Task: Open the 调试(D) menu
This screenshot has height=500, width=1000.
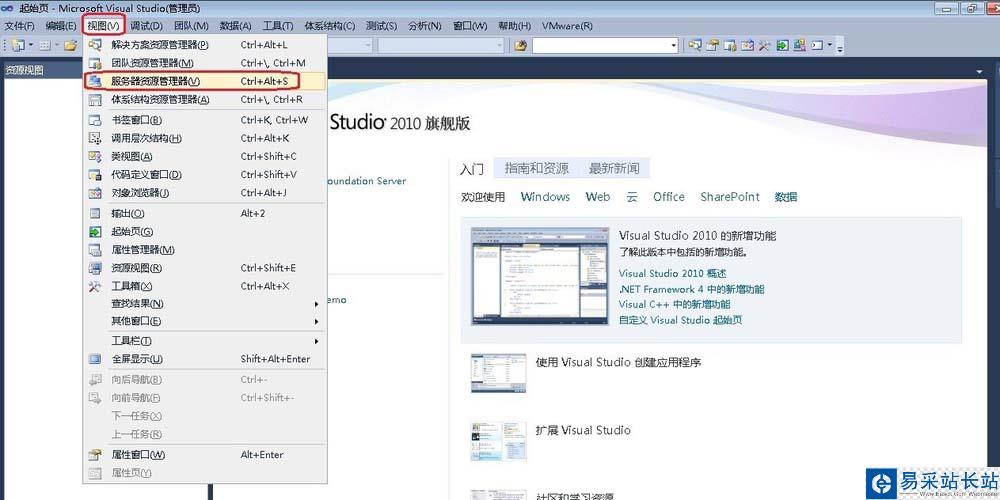Action: click(147, 26)
